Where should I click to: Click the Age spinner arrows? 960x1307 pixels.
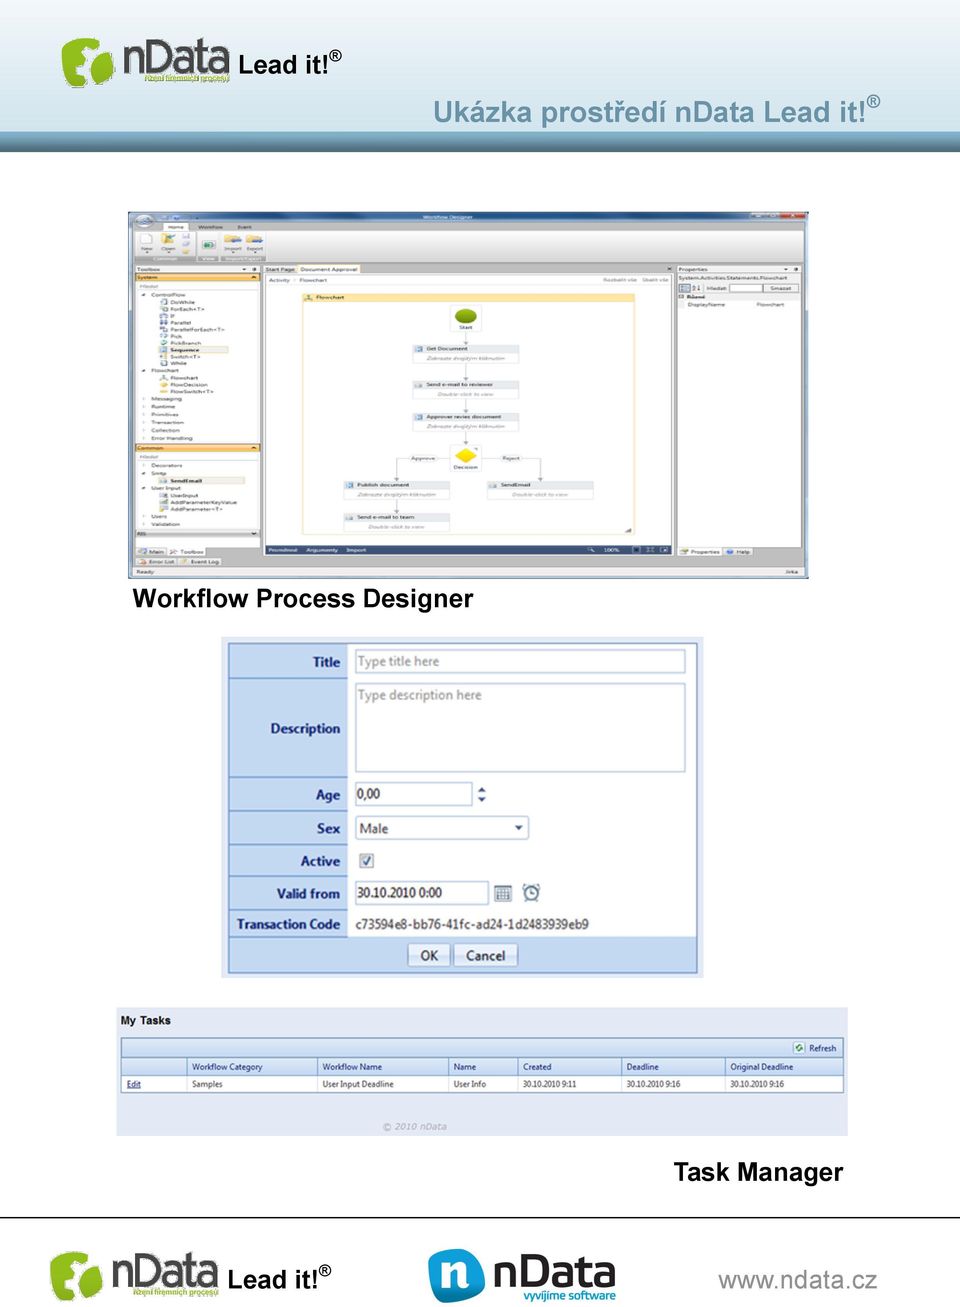[482, 795]
